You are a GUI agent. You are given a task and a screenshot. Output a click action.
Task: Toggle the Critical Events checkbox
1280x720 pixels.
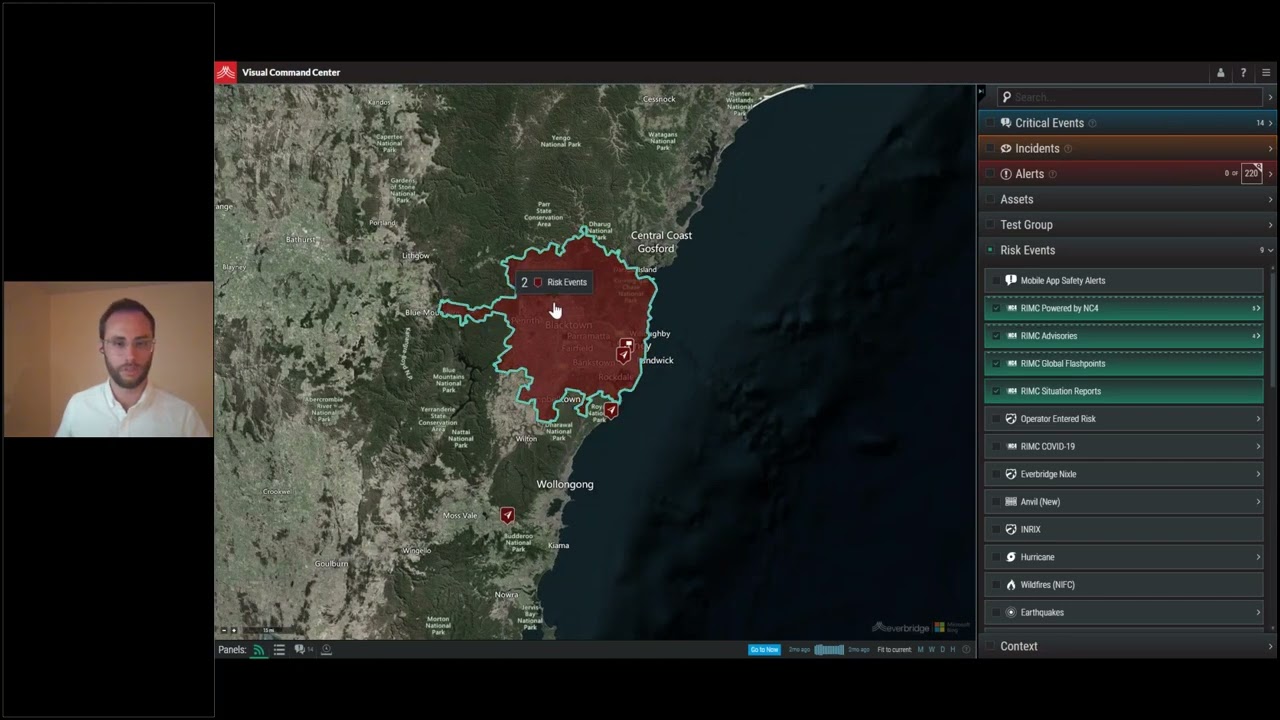coord(990,123)
